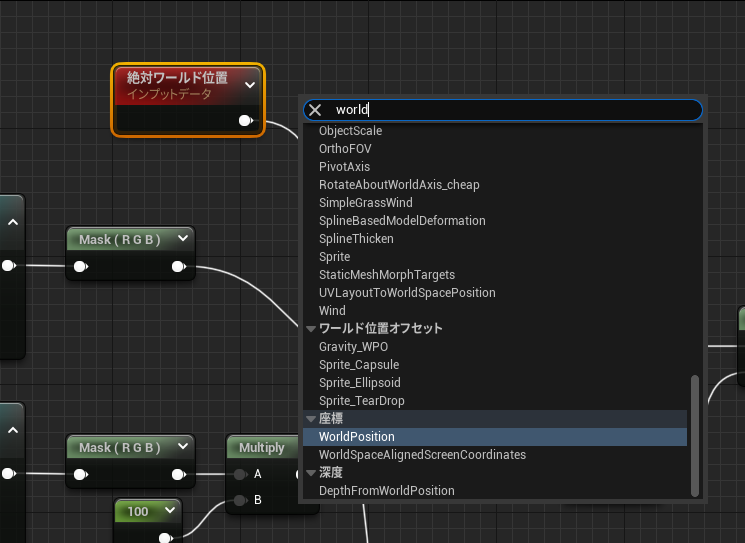This screenshot has width=745, height=543.
Task: Click the upper left node's output pin
Action: point(9,266)
